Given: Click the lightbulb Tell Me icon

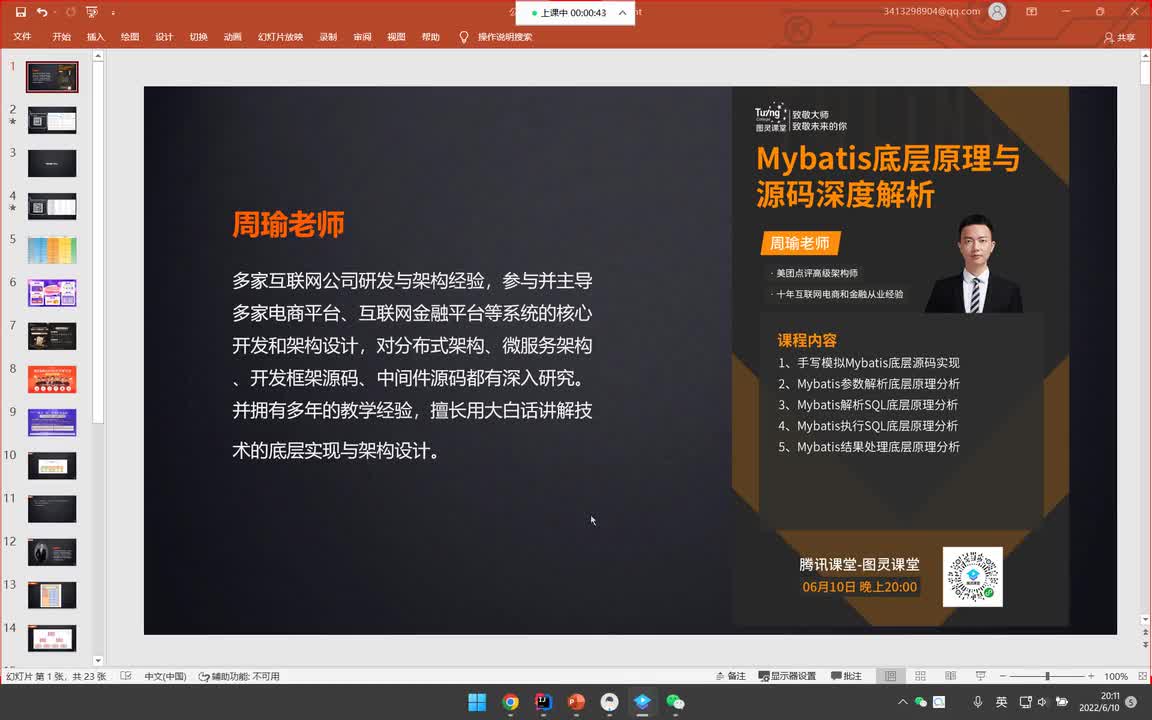Looking at the screenshot, I should 464,37.
